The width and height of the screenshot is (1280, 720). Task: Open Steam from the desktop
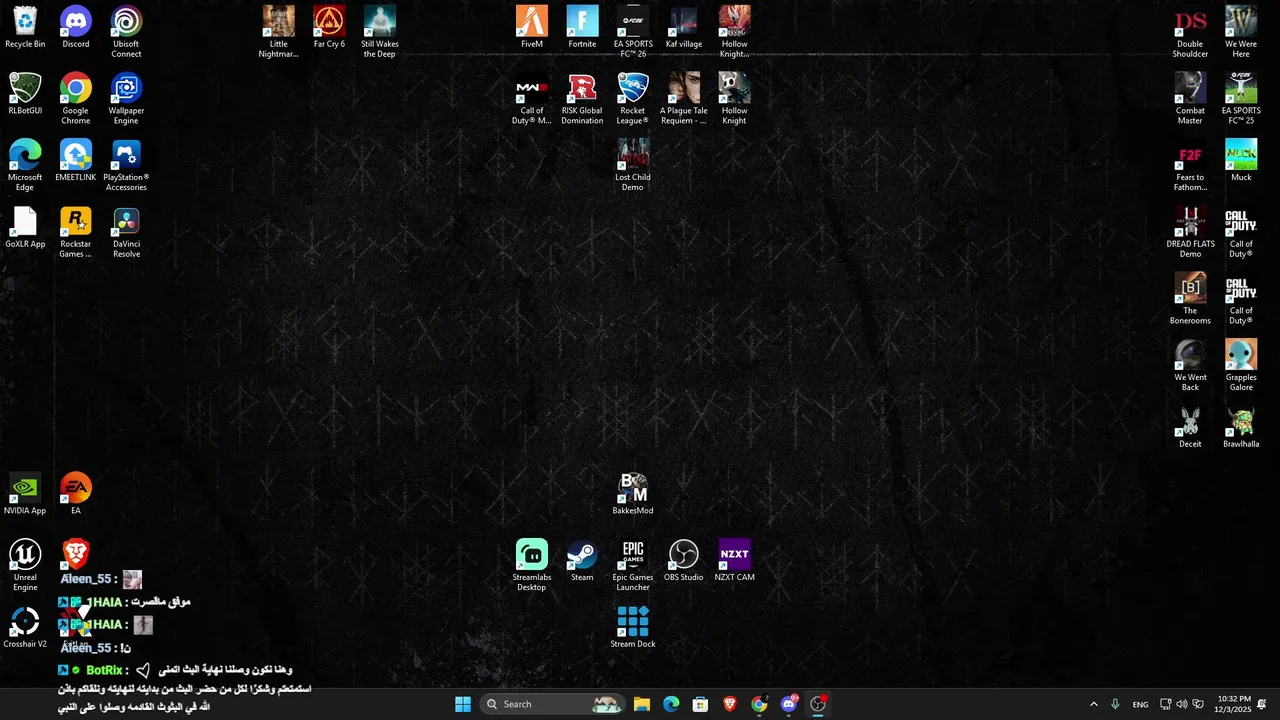(582, 561)
